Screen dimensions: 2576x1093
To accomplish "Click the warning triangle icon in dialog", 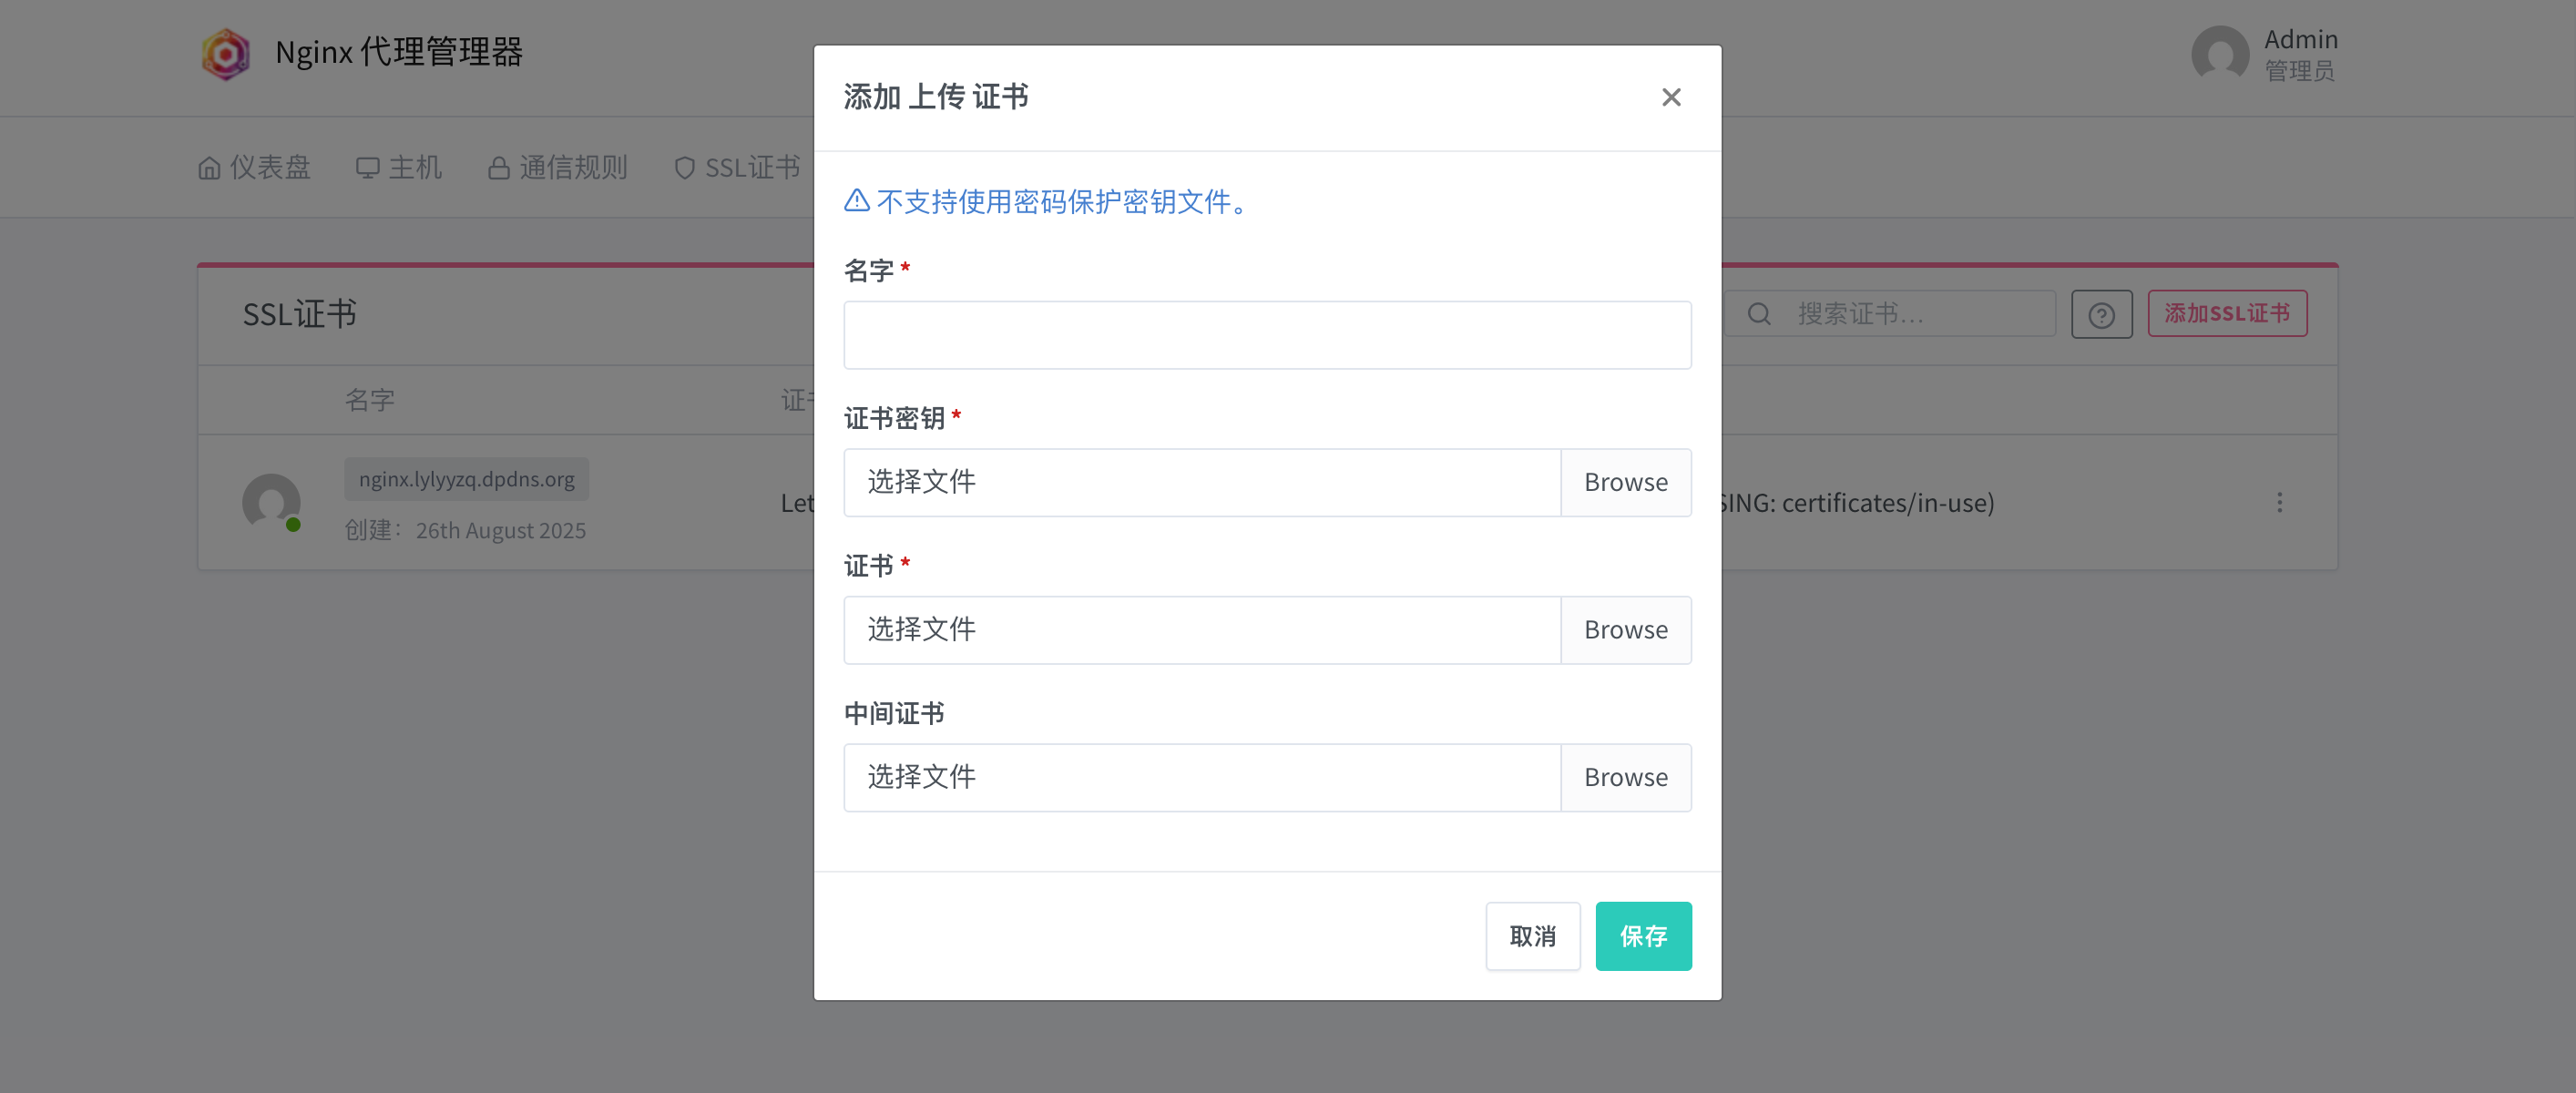I will click(856, 201).
